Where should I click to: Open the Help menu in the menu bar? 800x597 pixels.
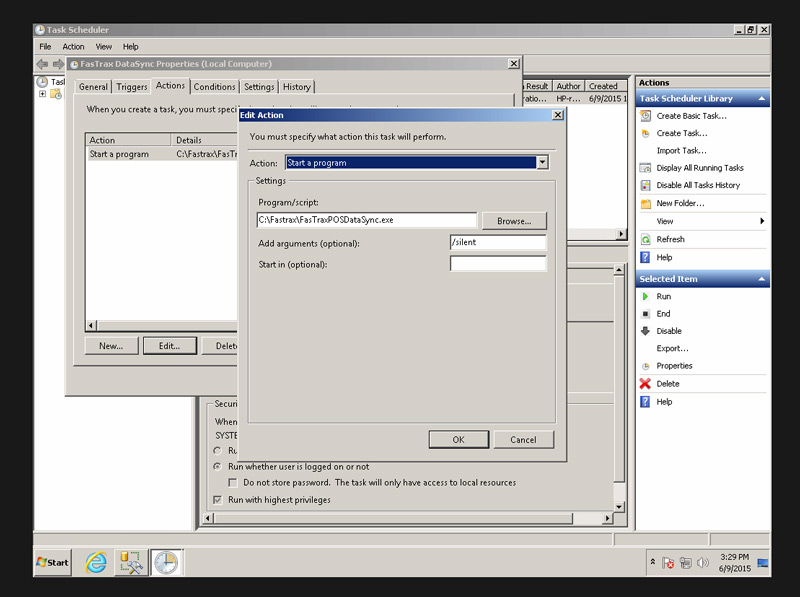131,46
